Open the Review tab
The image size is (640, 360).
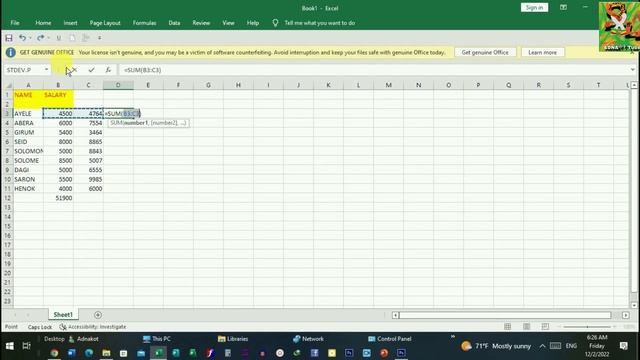coord(201,23)
